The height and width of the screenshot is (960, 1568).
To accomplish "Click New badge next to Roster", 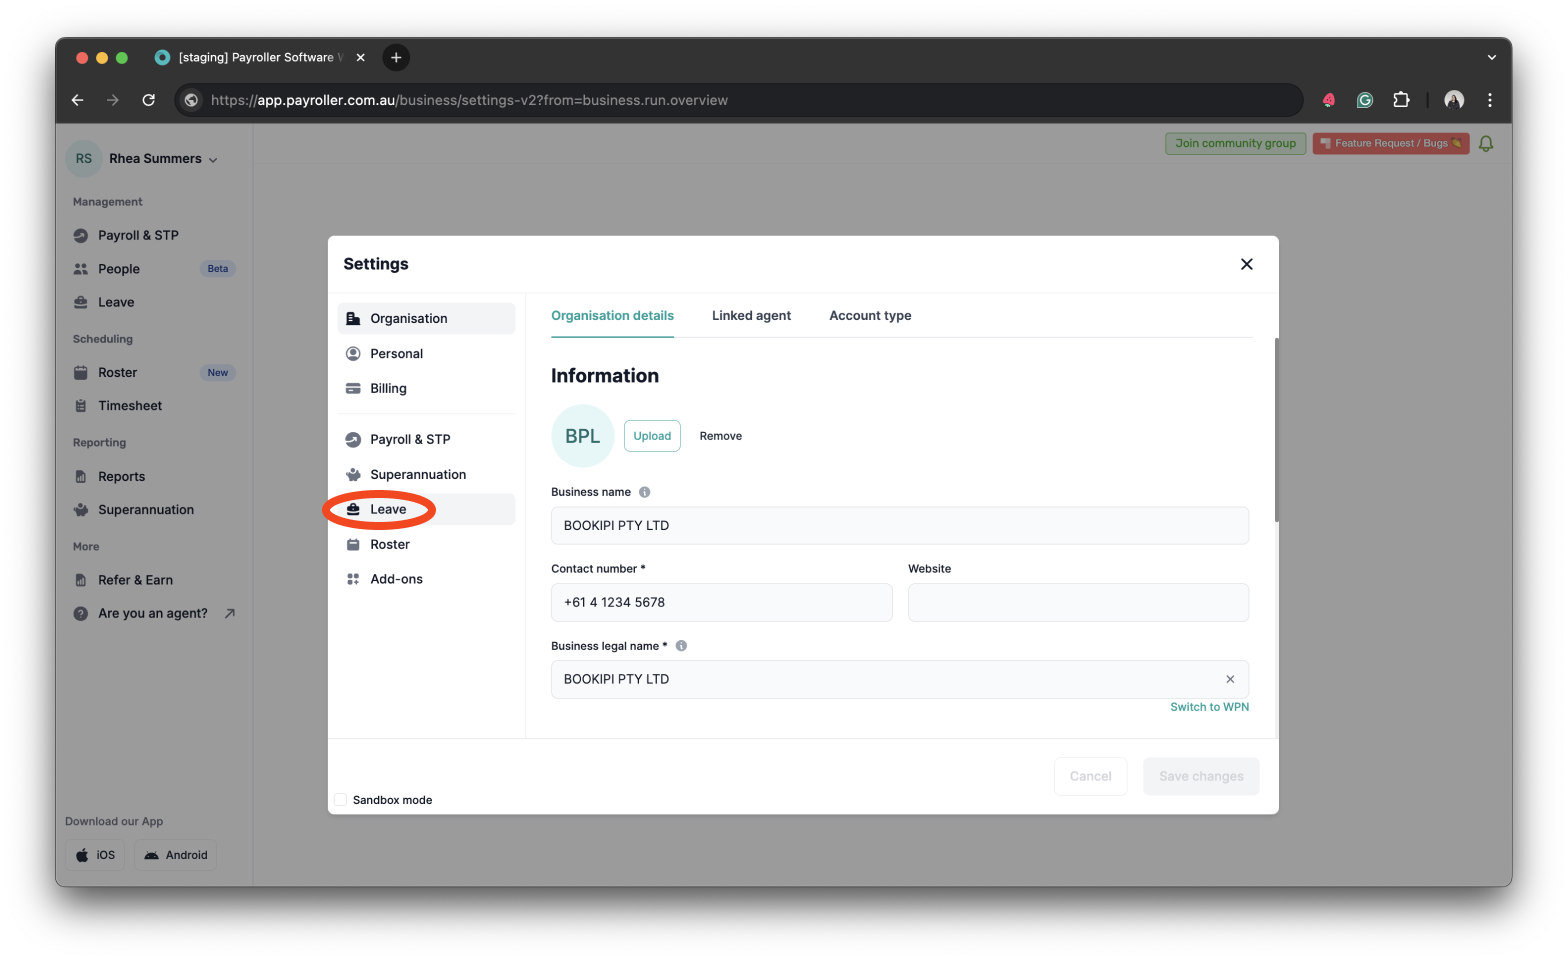I will pos(218,373).
